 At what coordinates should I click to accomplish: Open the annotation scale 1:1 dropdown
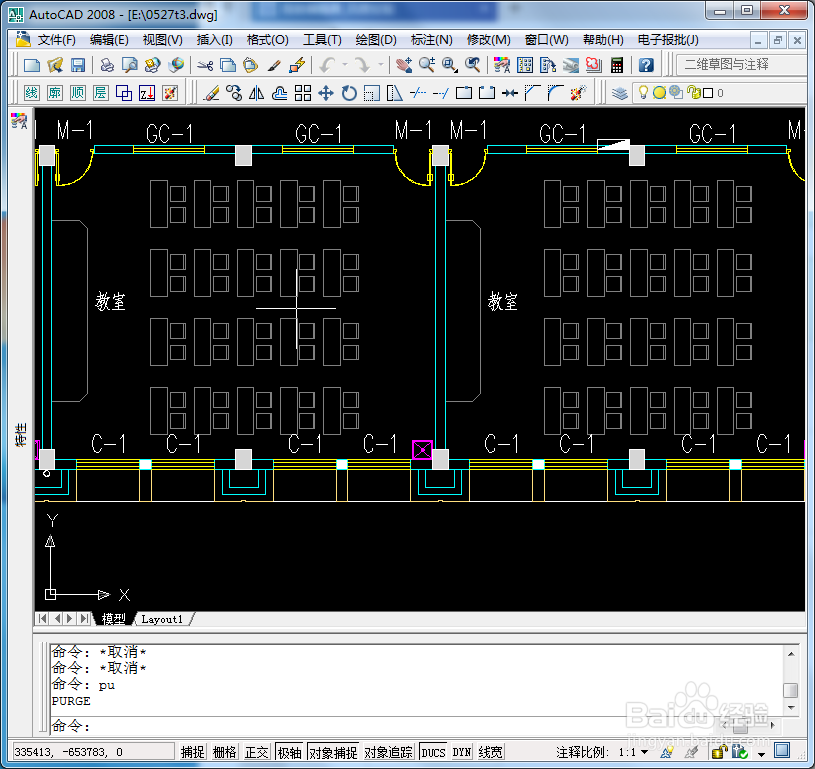(634, 752)
